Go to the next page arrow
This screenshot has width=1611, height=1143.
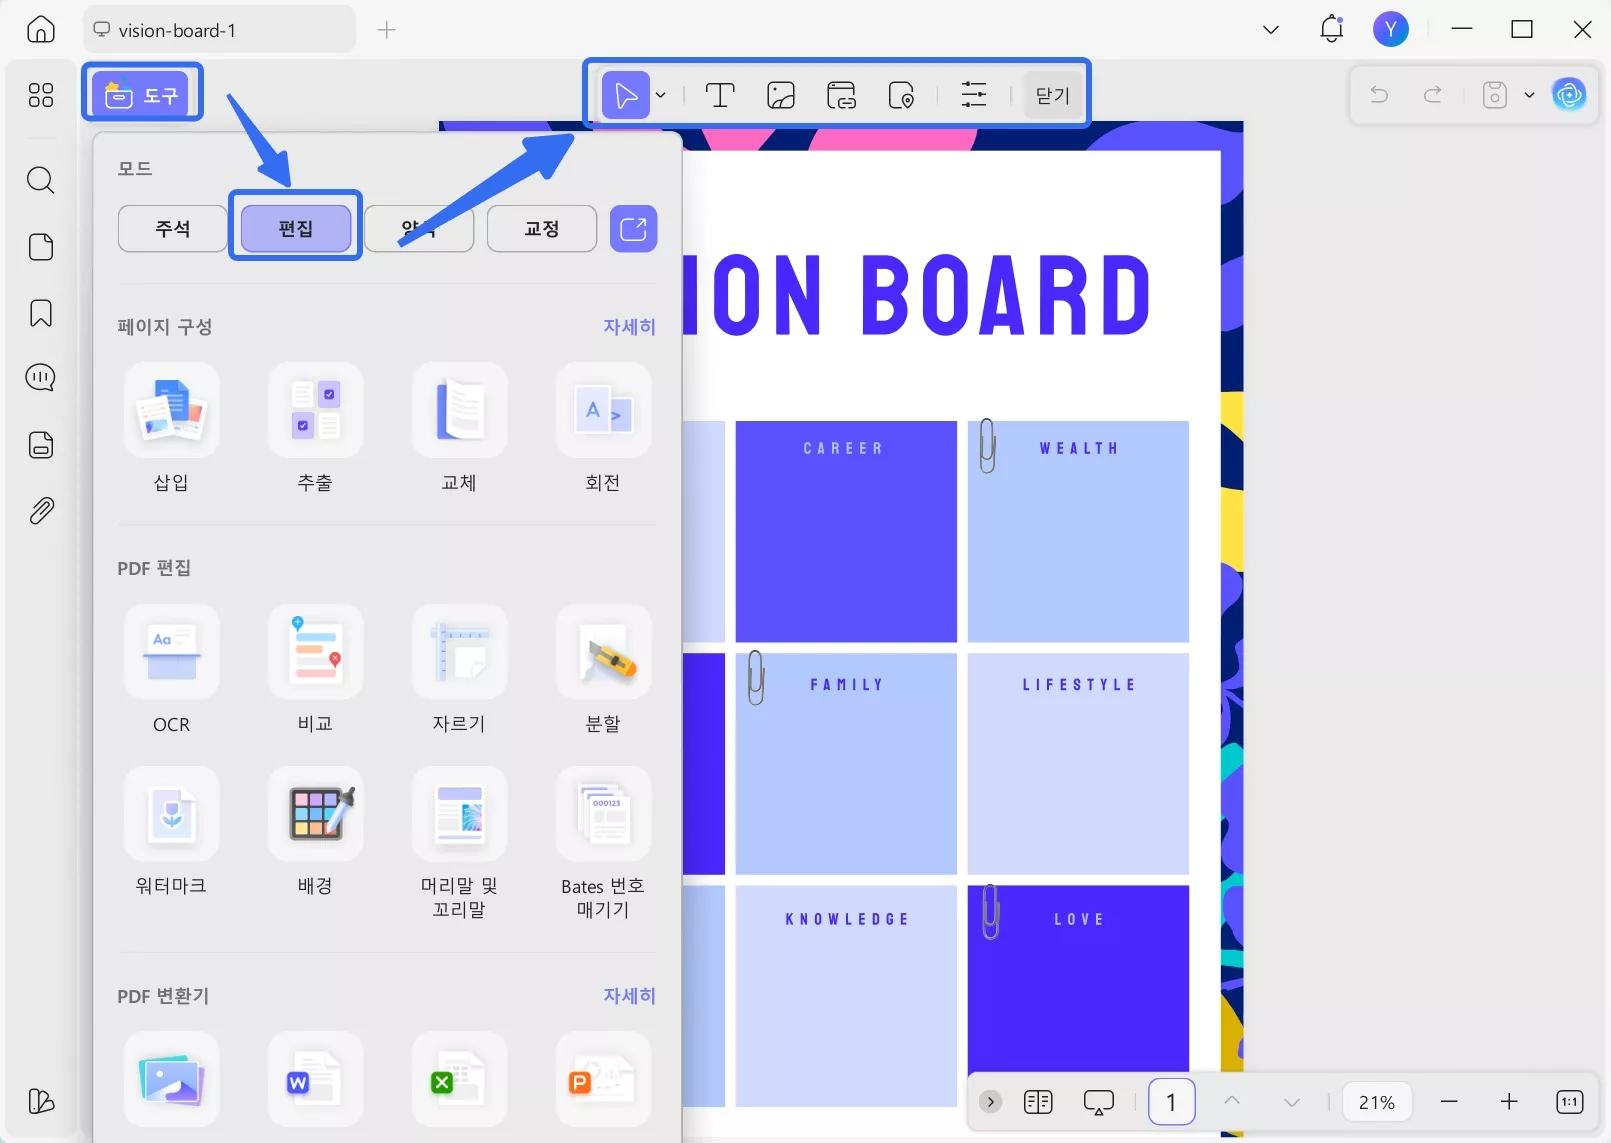(1292, 1103)
